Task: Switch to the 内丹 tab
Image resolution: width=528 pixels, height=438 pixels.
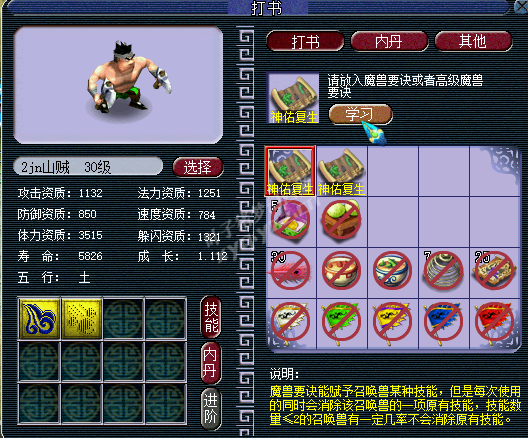Action: [x=389, y=42]
